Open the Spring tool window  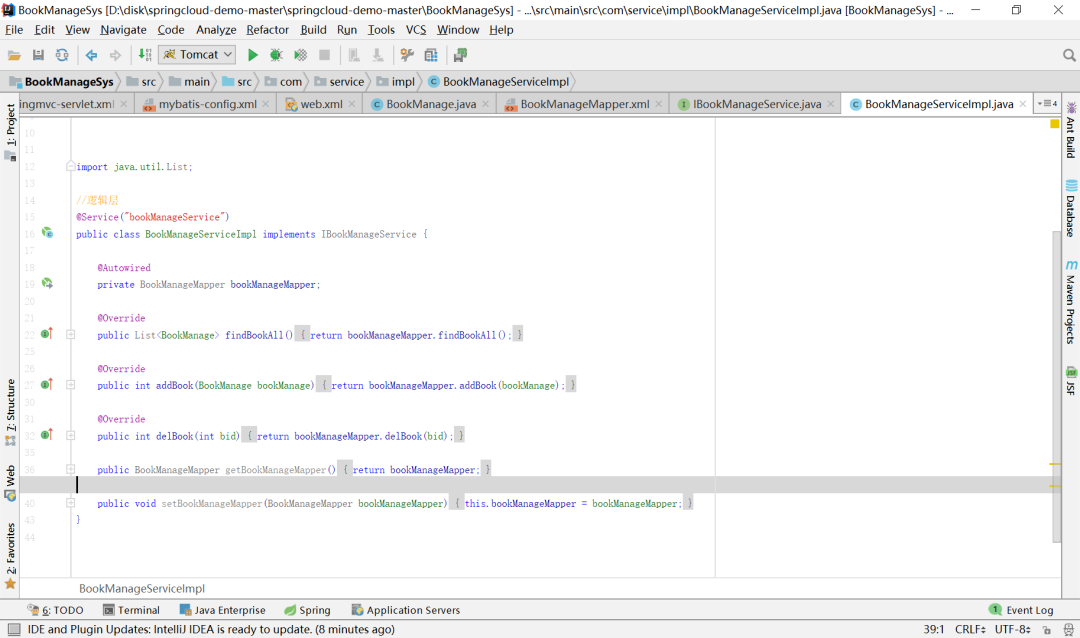coord(307,610)
